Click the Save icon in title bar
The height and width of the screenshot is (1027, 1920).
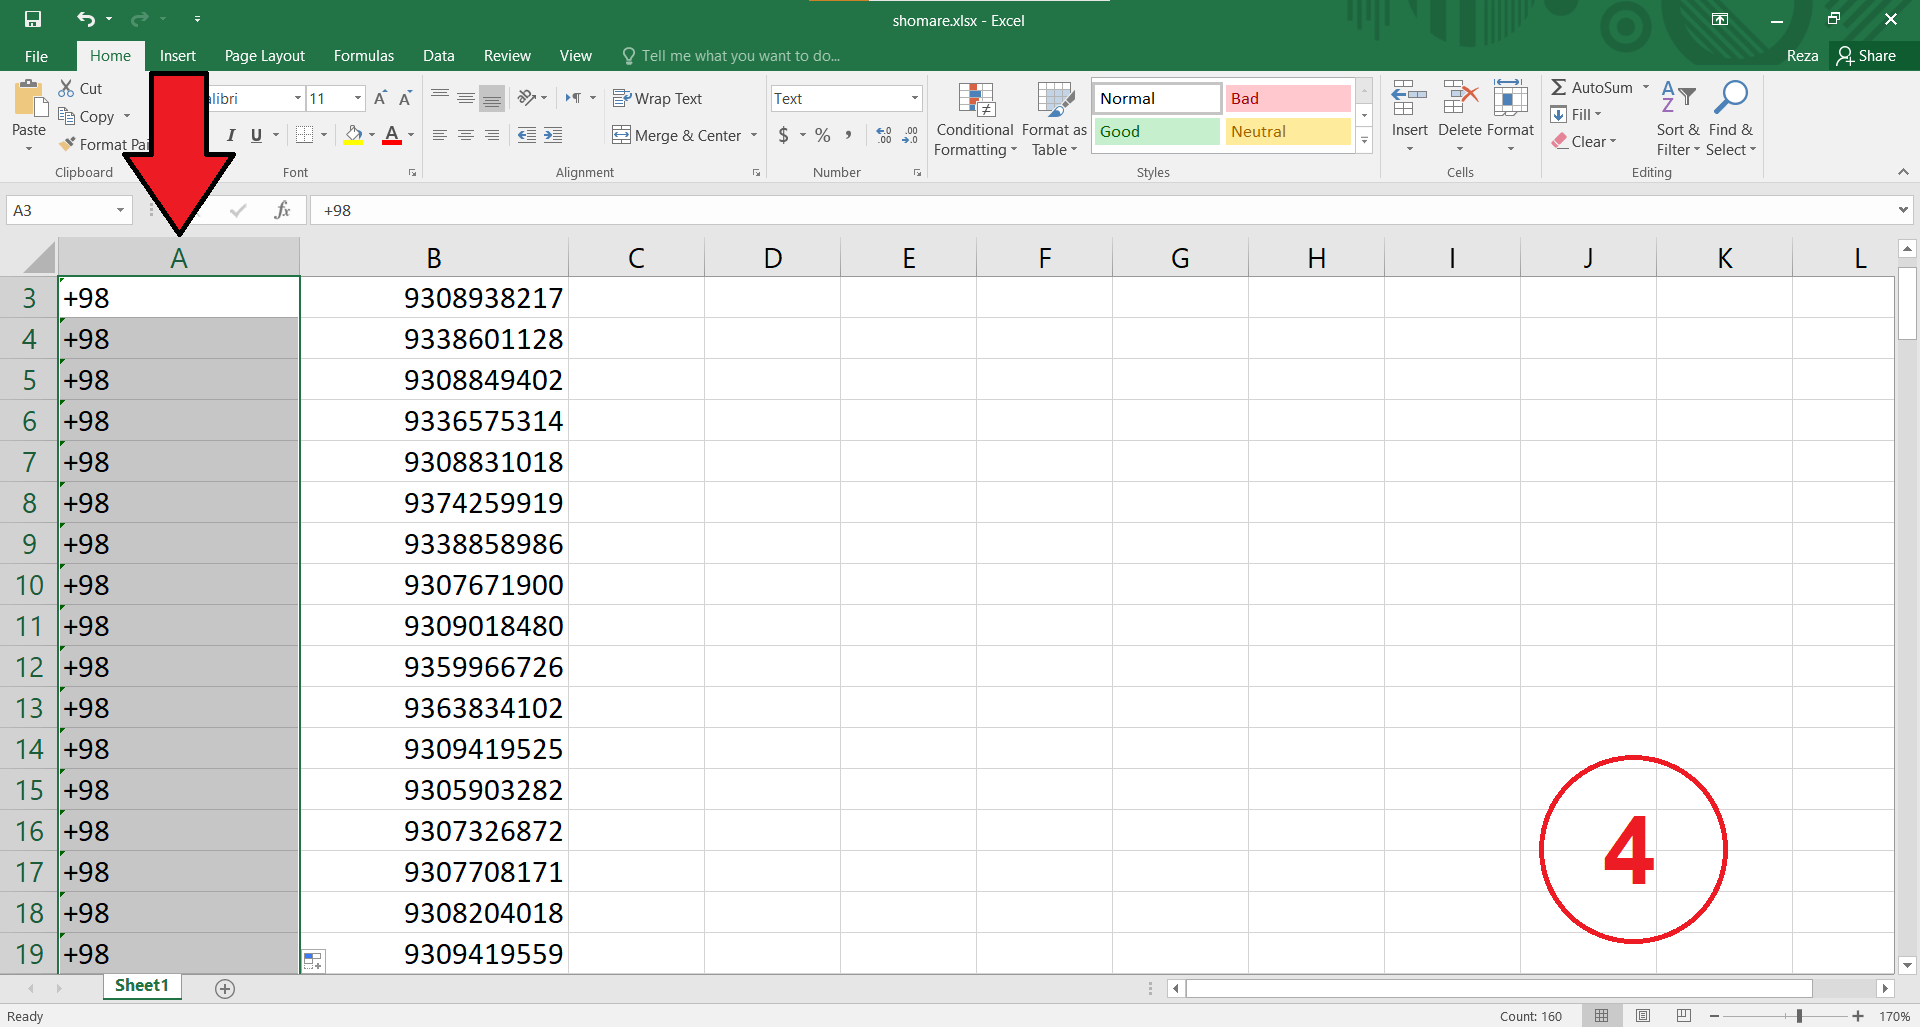click(33, 19)
